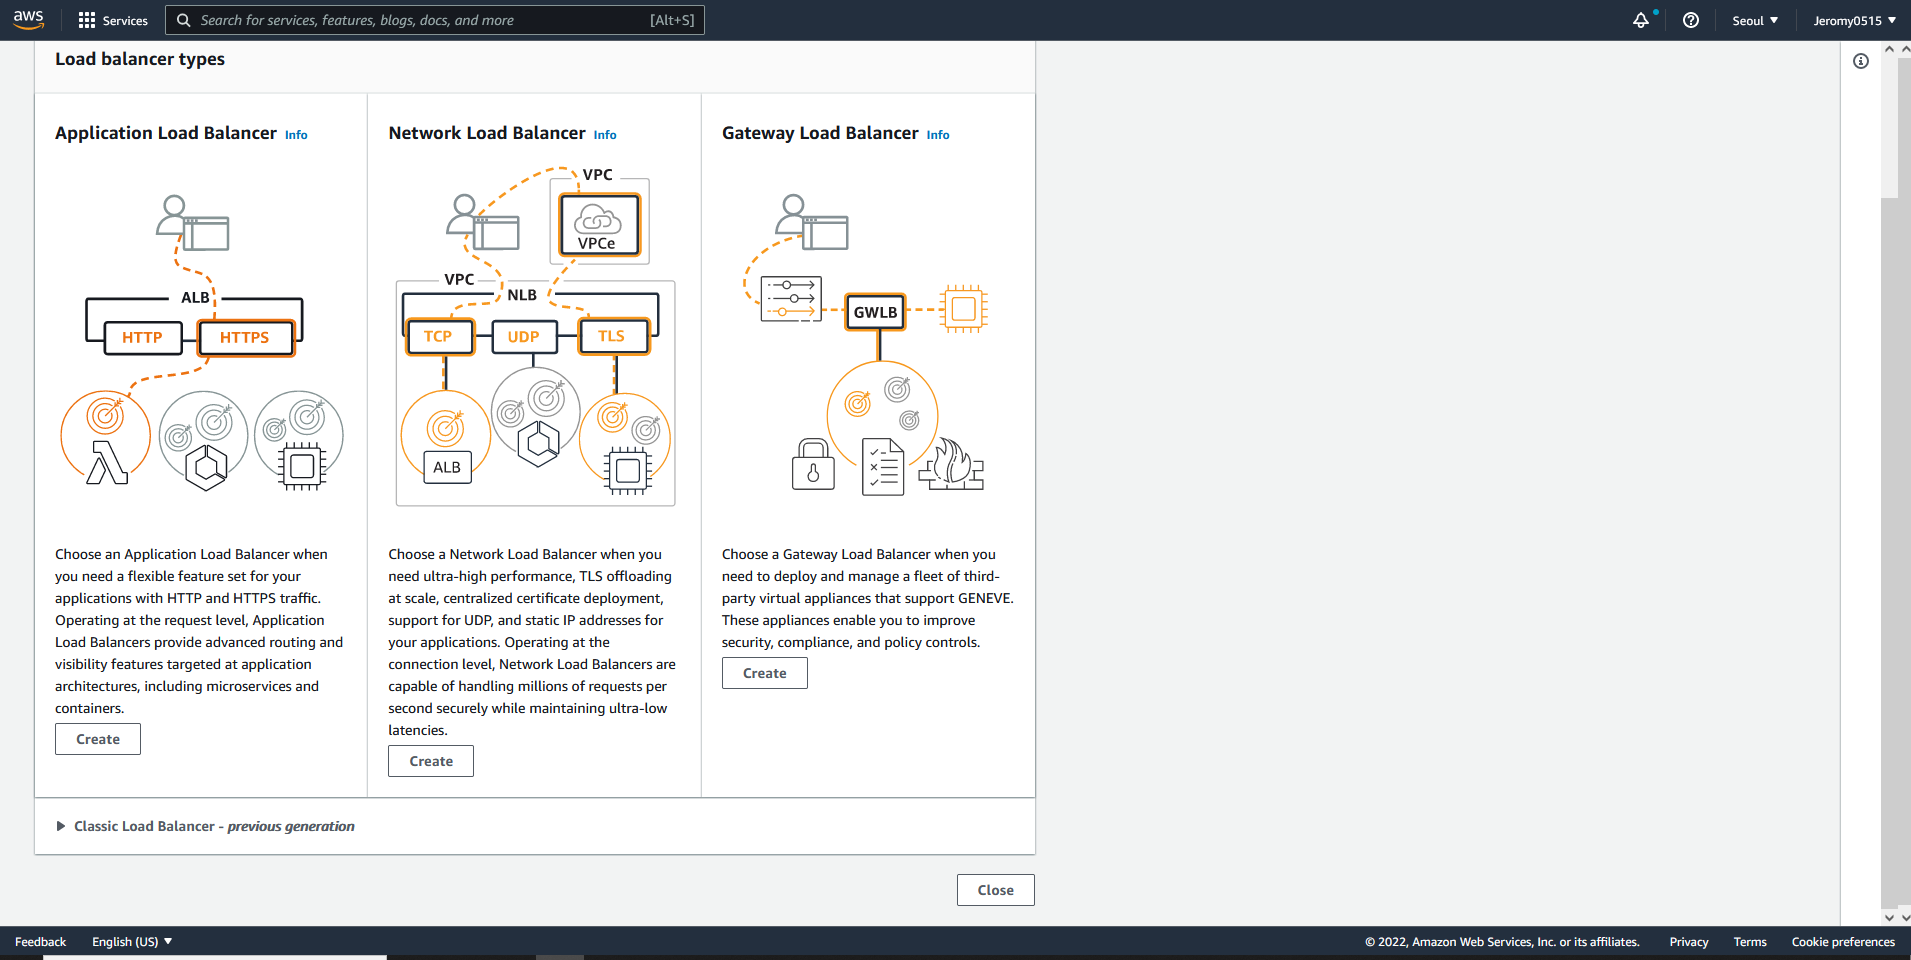This screenshot has height=960, width=1911.
Task: Click the Load balancer types heading
Action: (140, 59)
